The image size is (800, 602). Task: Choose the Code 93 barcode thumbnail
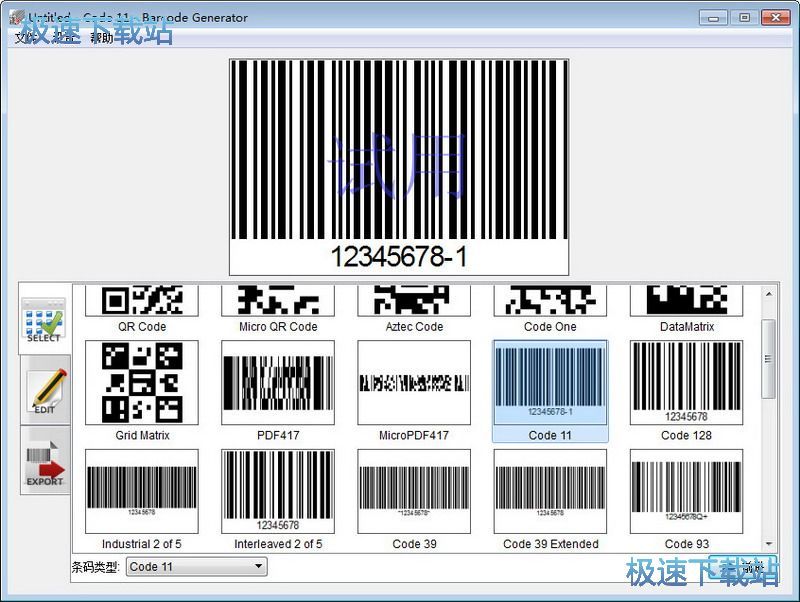pos(686,491)
